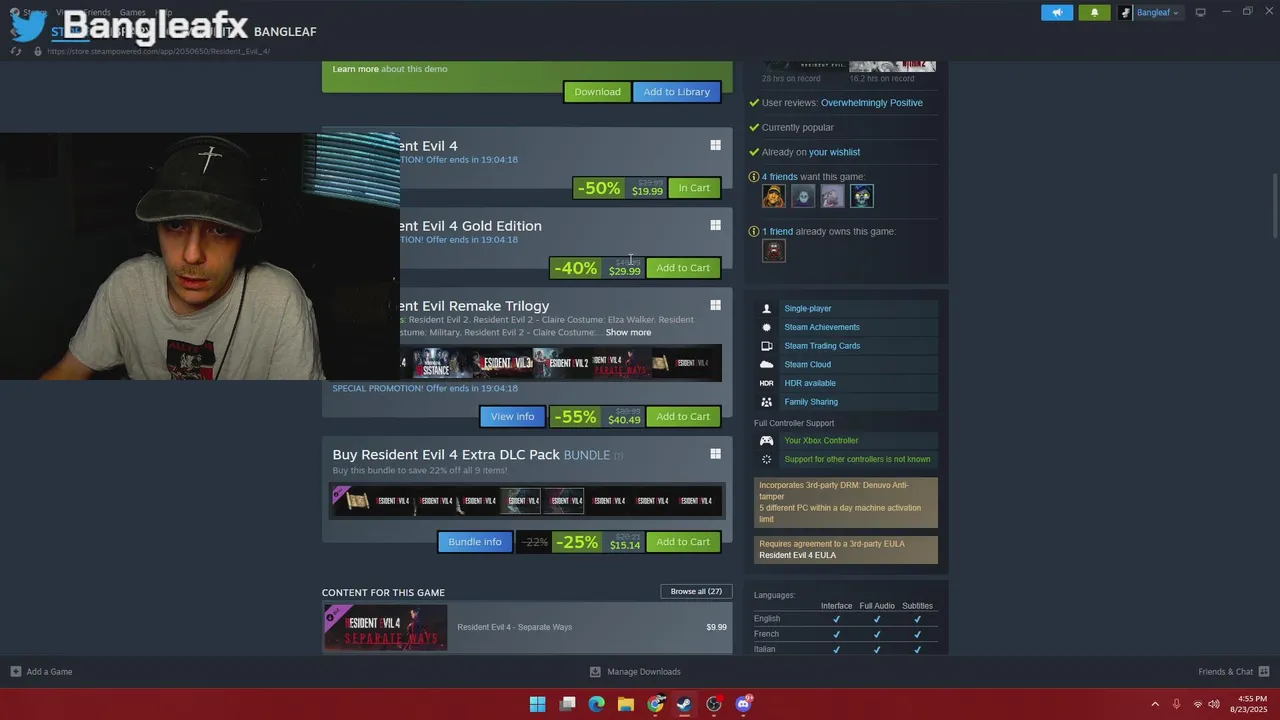Viewport: 1280px width, 720px height.
Task: Click the HDR available badge icon
Action: pos(766,383)
